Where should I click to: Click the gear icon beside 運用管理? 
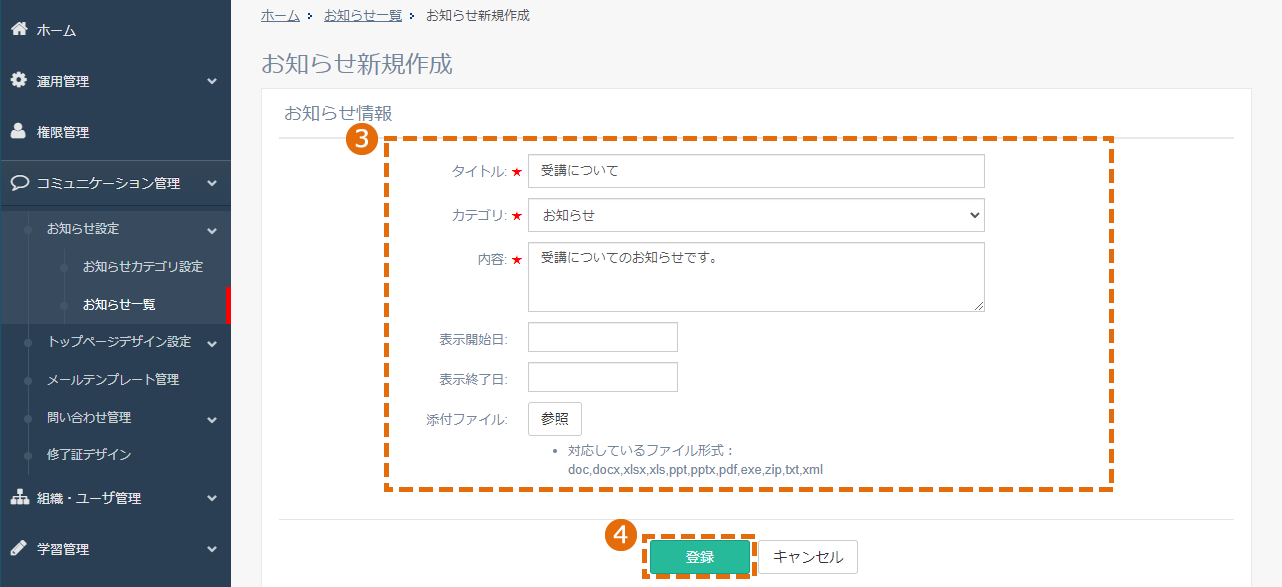(18, 80)
